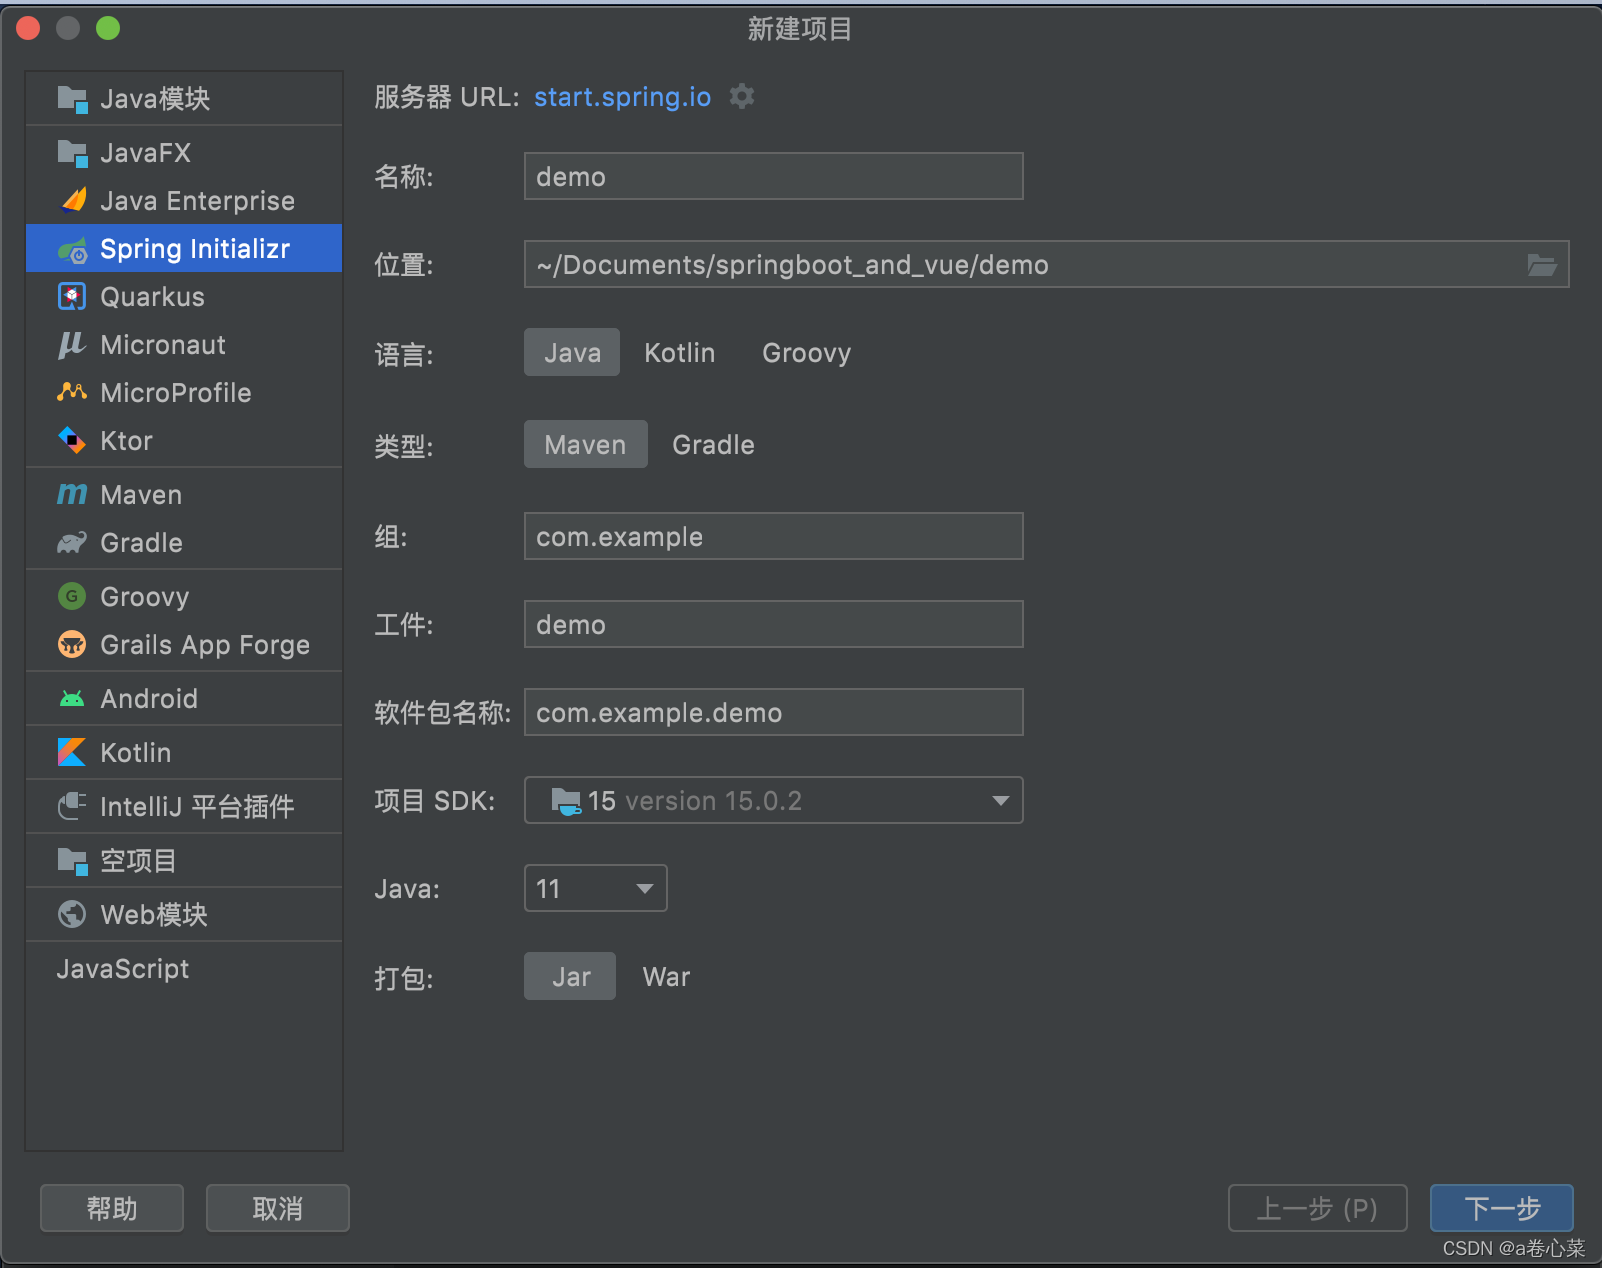Select Java language option

(x=572, y=352)
